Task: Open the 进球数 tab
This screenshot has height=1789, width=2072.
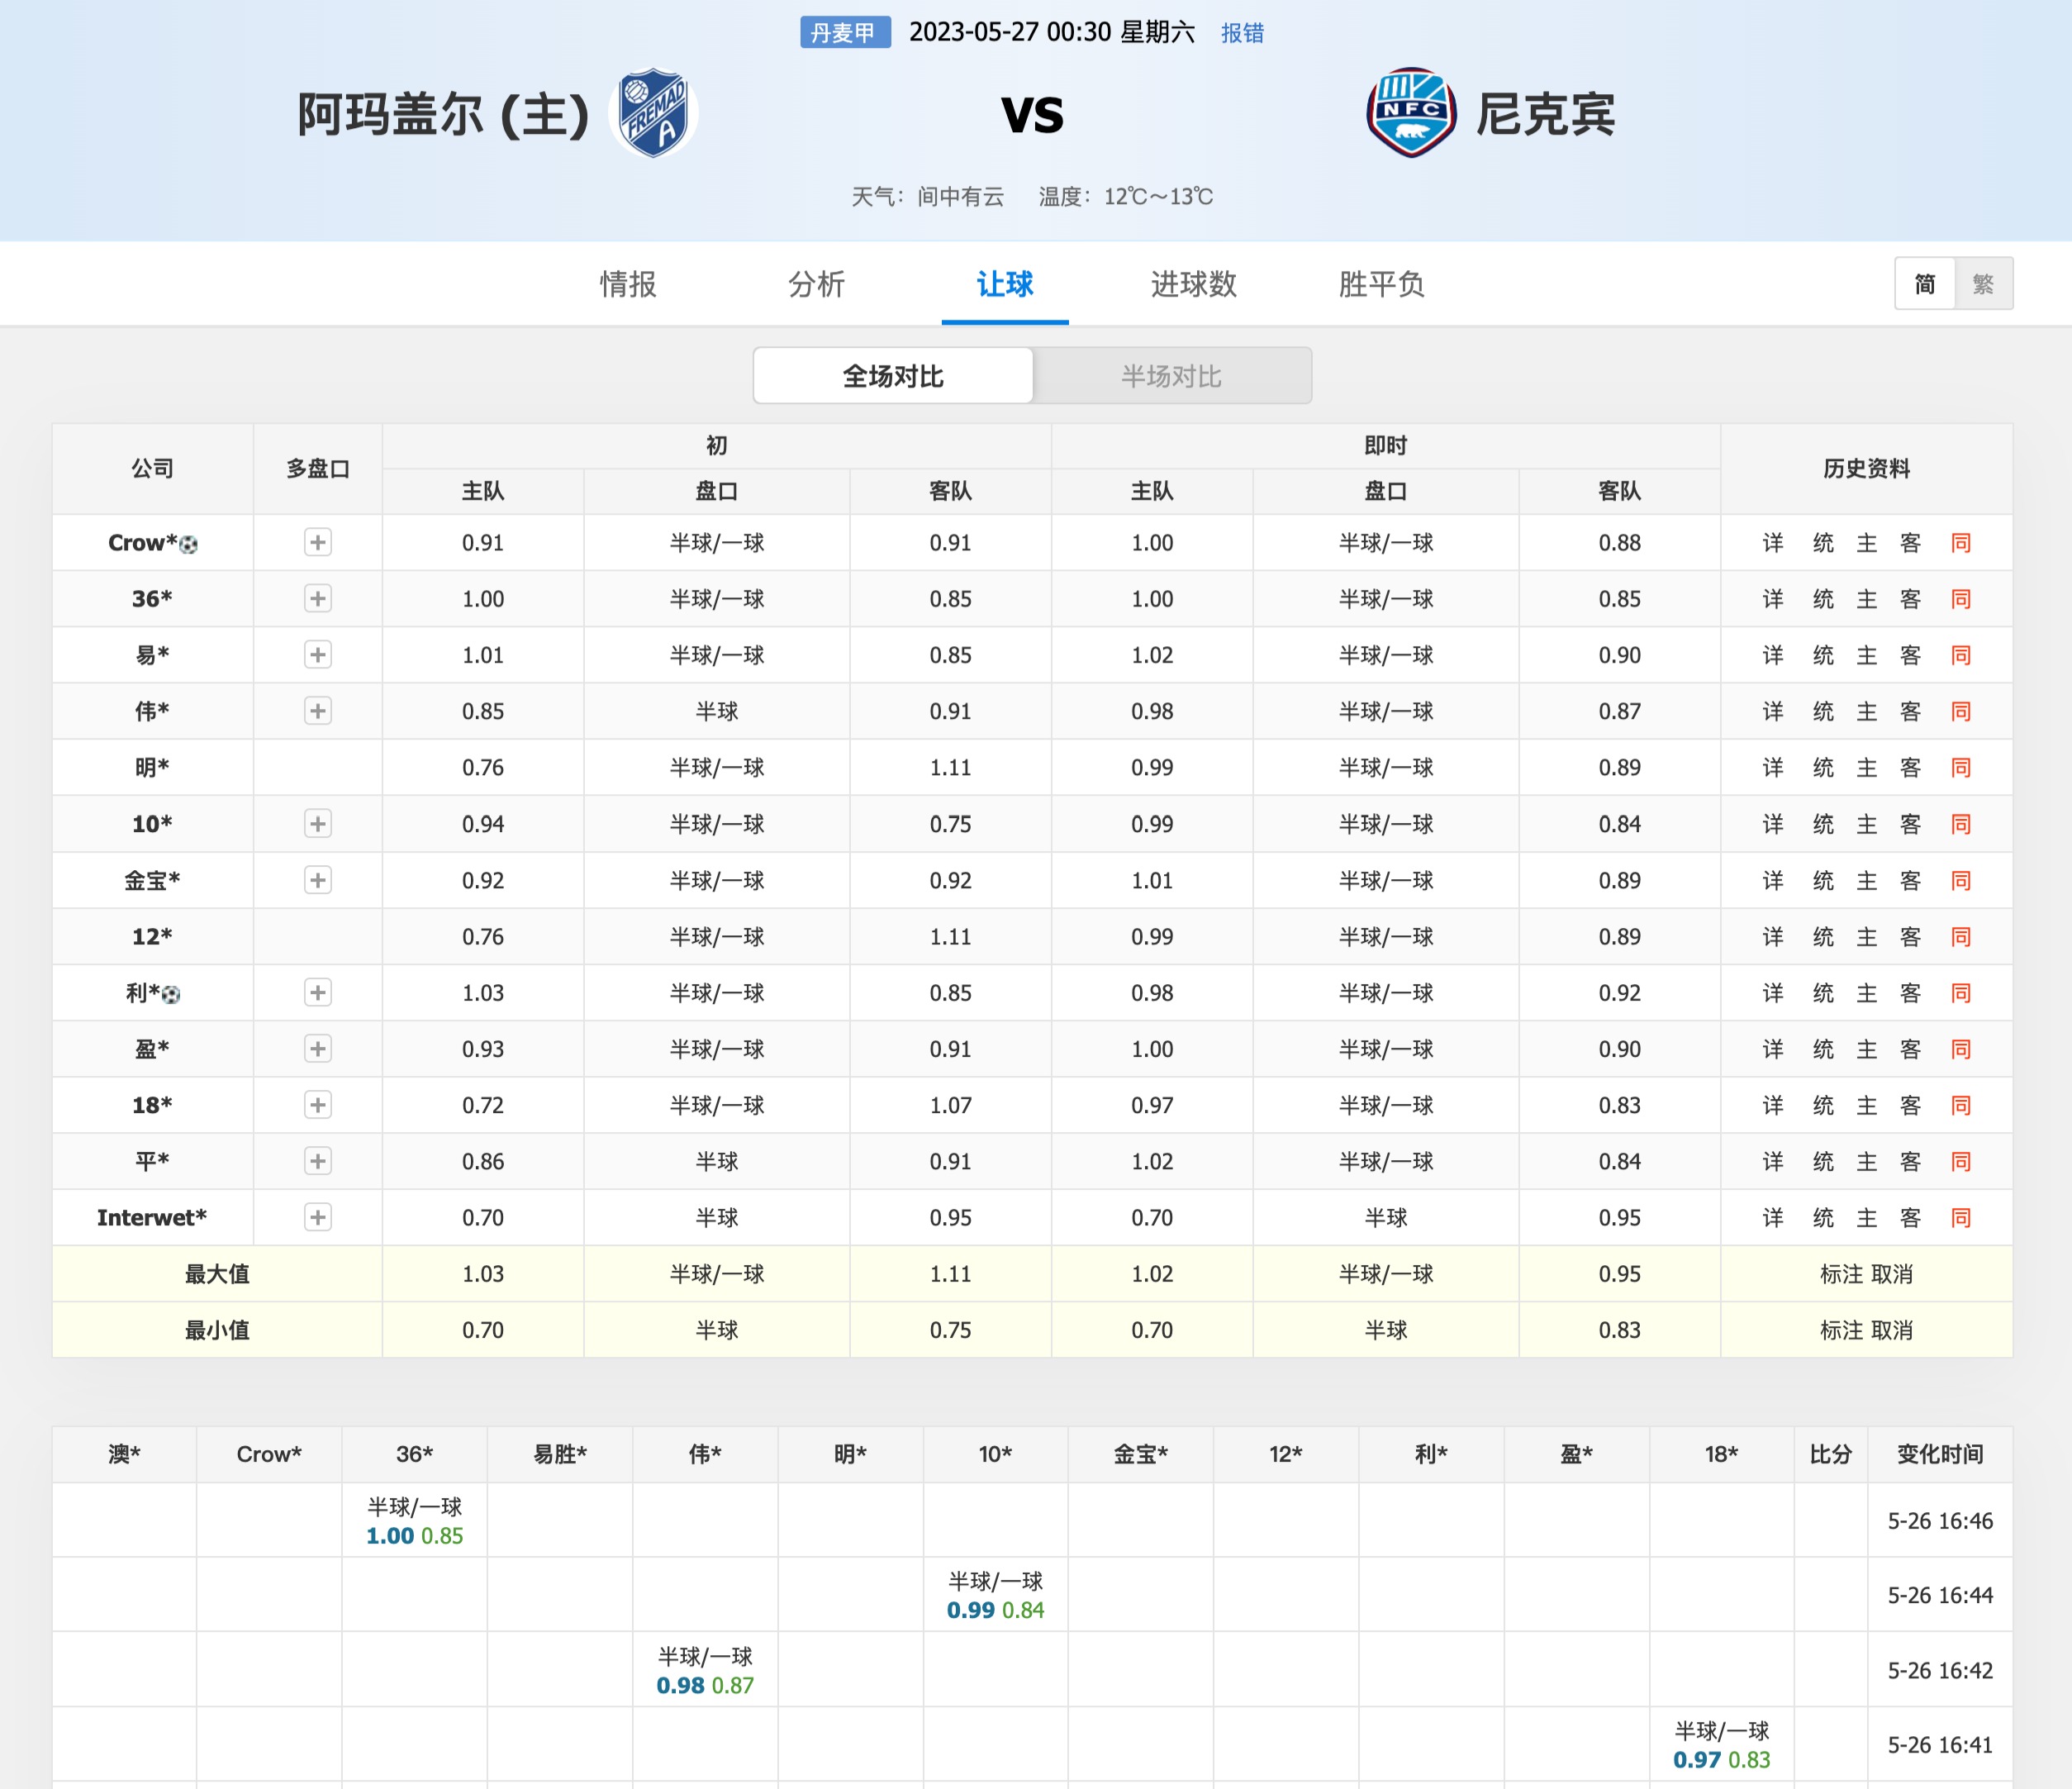Action: [1193, 284]
